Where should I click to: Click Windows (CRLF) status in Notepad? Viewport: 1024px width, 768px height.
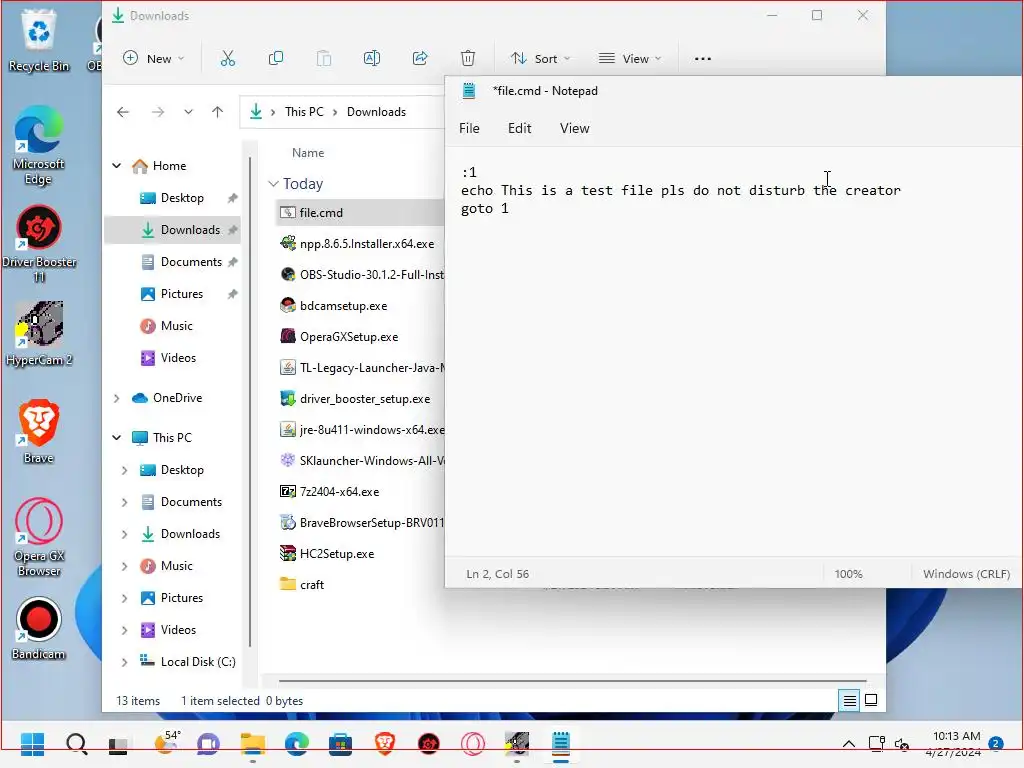(x=966, y=574)
